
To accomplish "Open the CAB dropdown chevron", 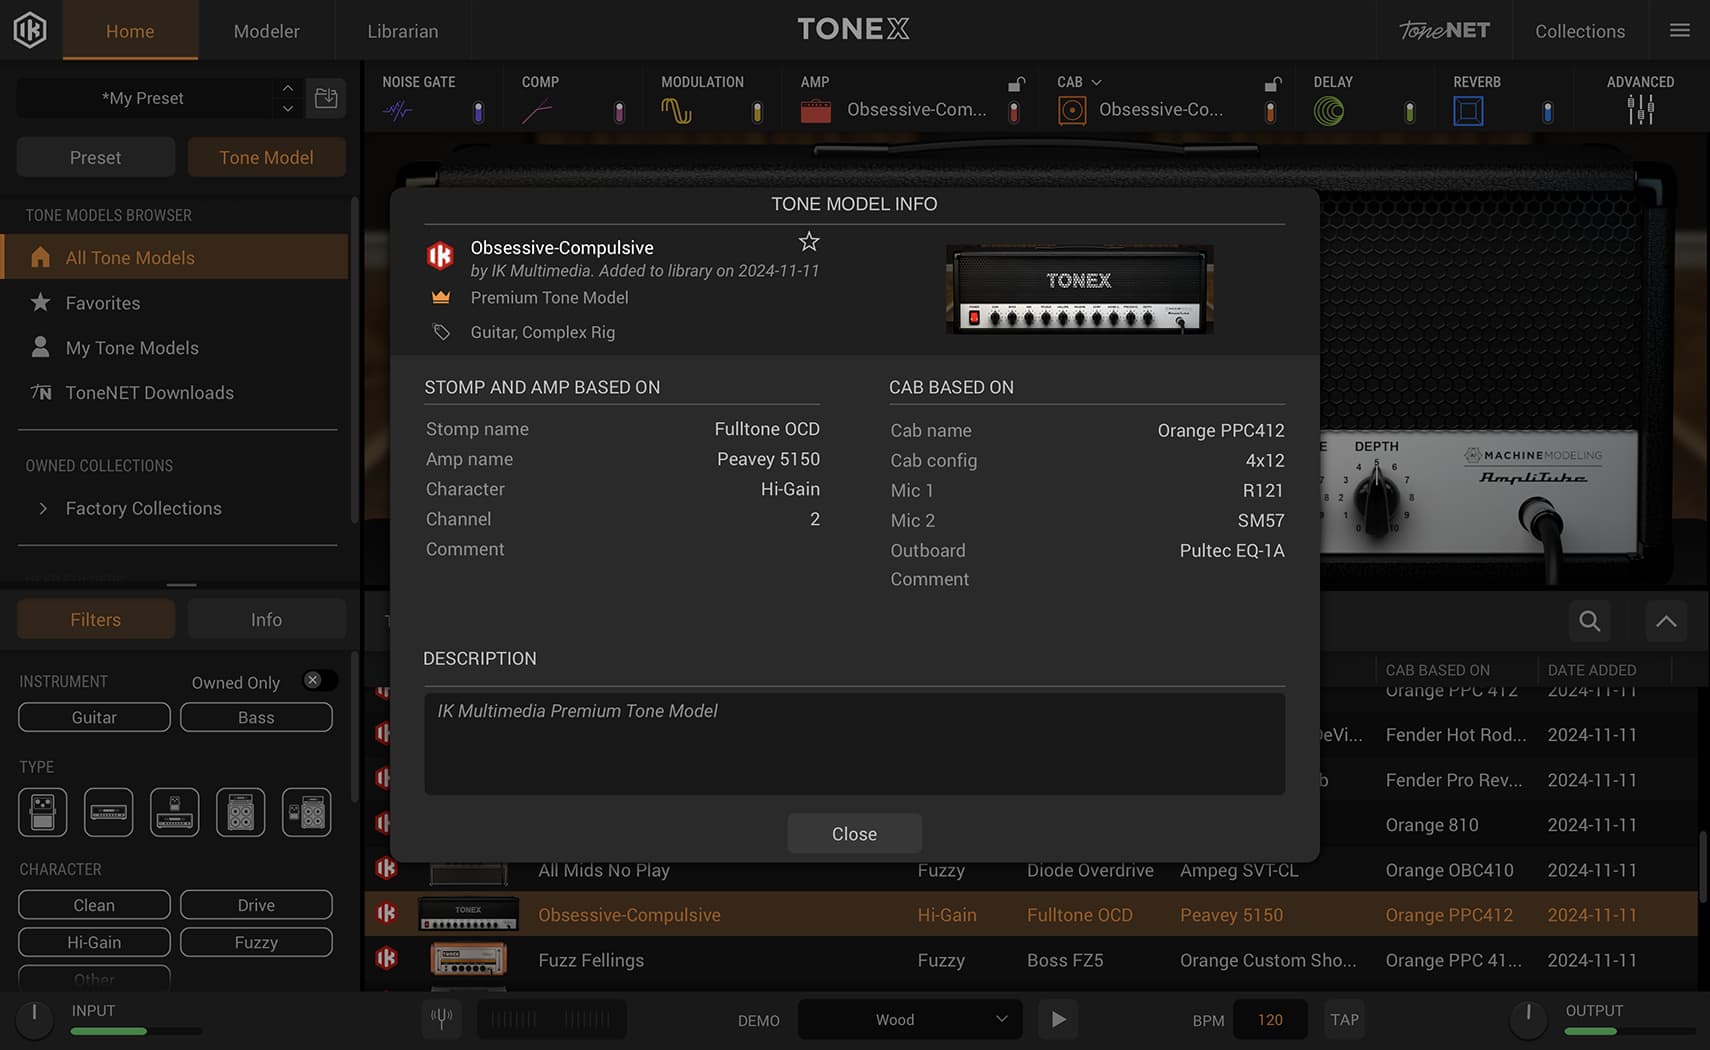I will tap(1098, 82).
